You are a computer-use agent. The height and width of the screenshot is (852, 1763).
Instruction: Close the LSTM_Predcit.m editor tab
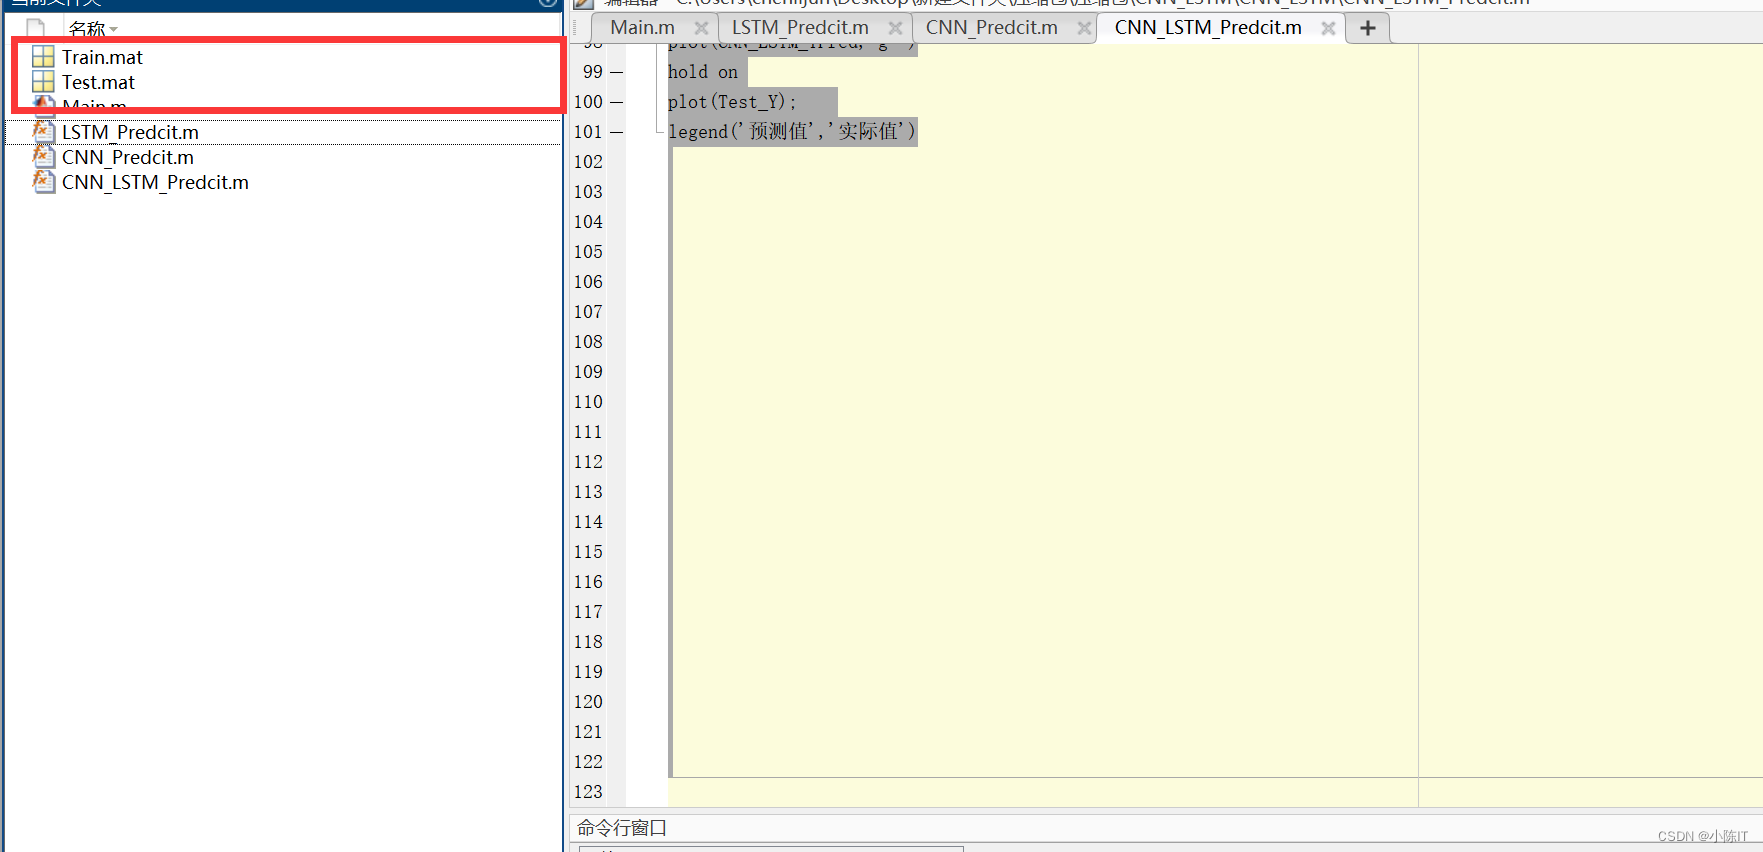895,28
